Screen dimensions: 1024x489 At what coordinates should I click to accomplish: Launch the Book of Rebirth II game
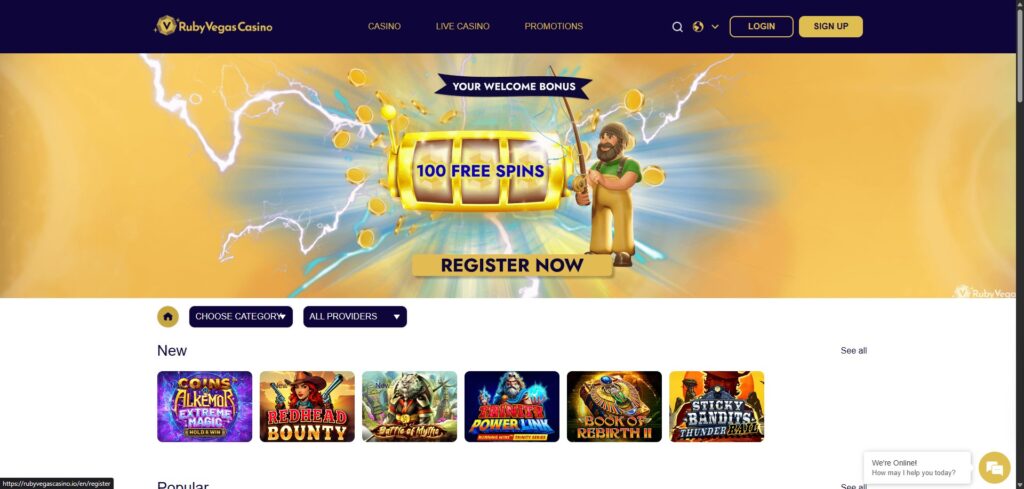614,407
